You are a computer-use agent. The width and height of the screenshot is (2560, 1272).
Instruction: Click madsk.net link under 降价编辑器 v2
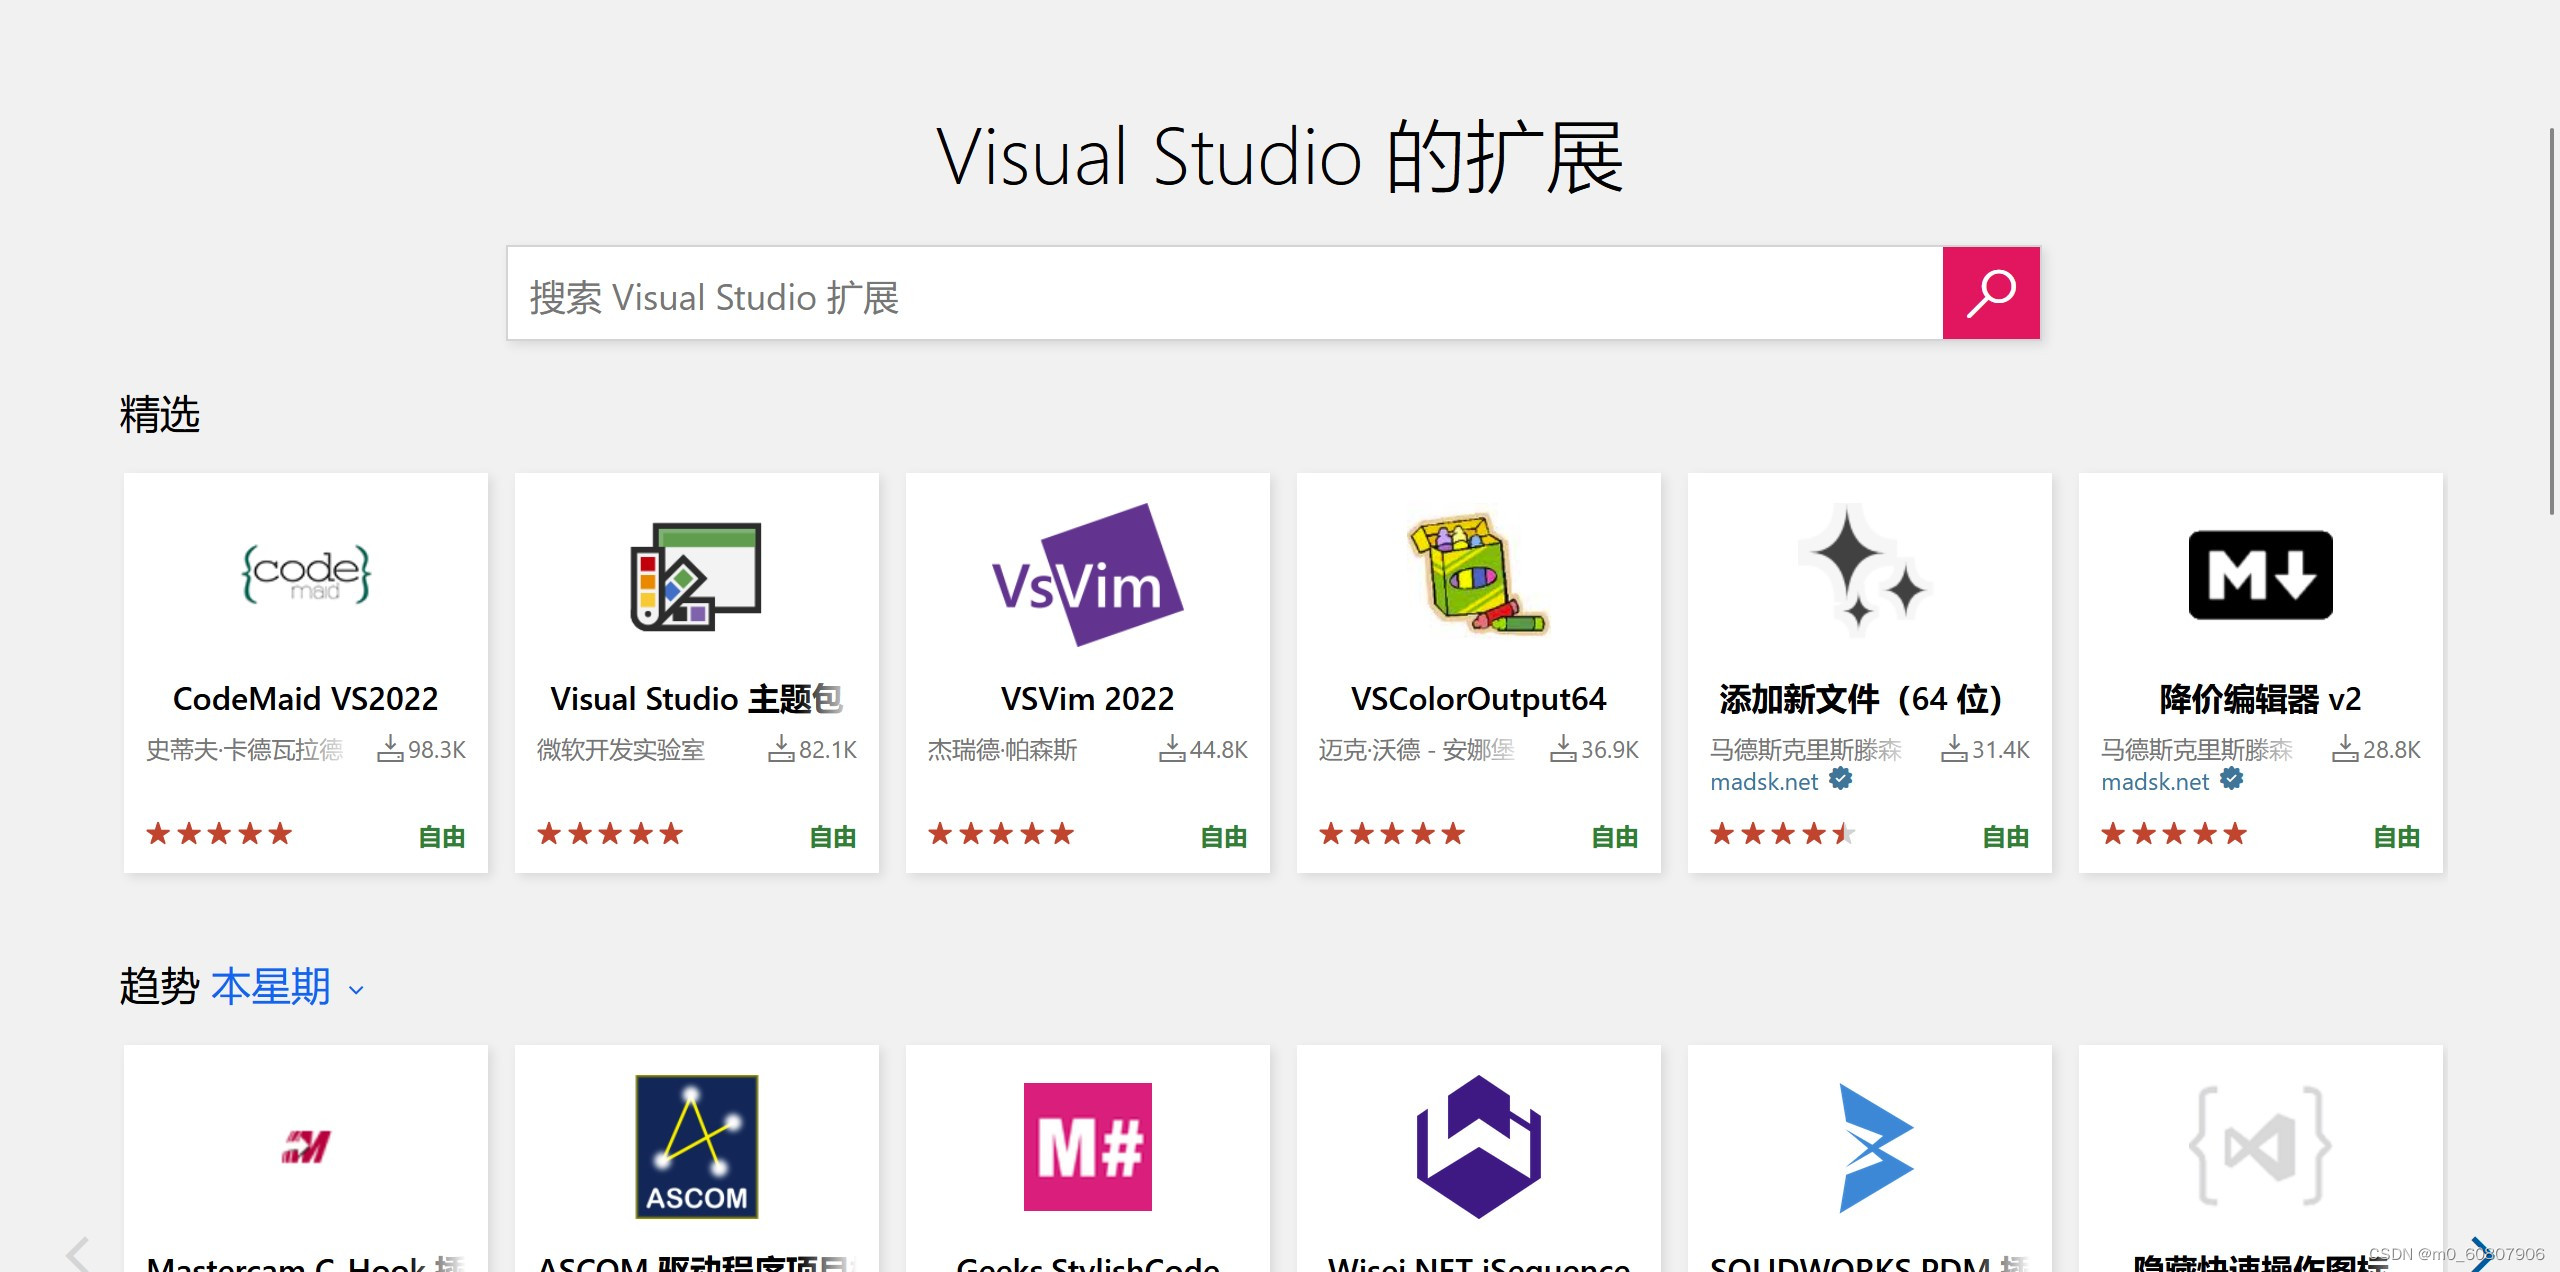[2155, 782]
